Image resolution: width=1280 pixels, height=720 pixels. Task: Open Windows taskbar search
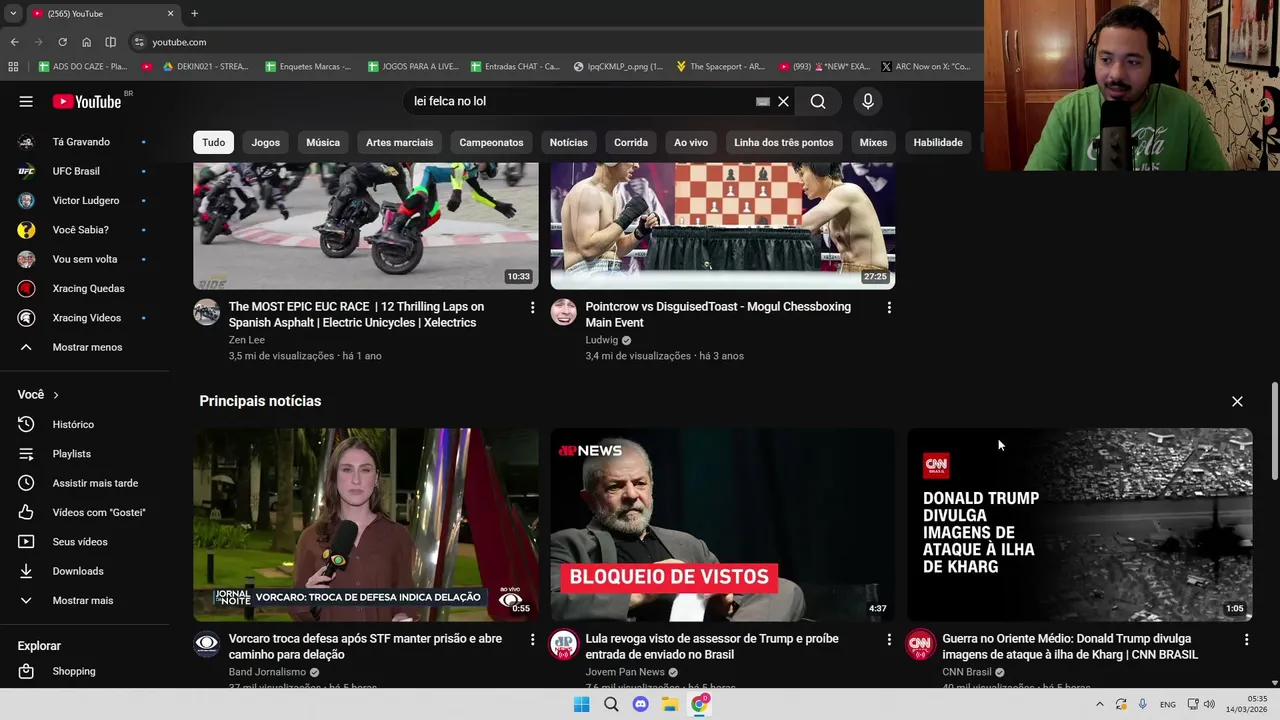coord(611,704)
